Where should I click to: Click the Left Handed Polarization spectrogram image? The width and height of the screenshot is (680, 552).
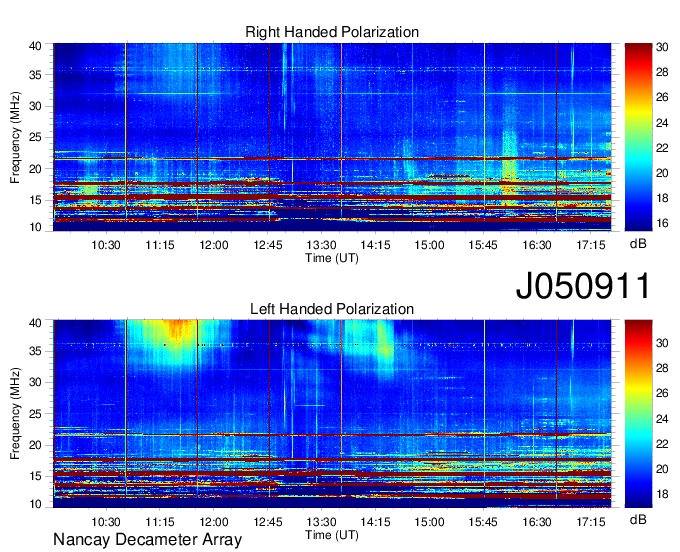[332, 414]
